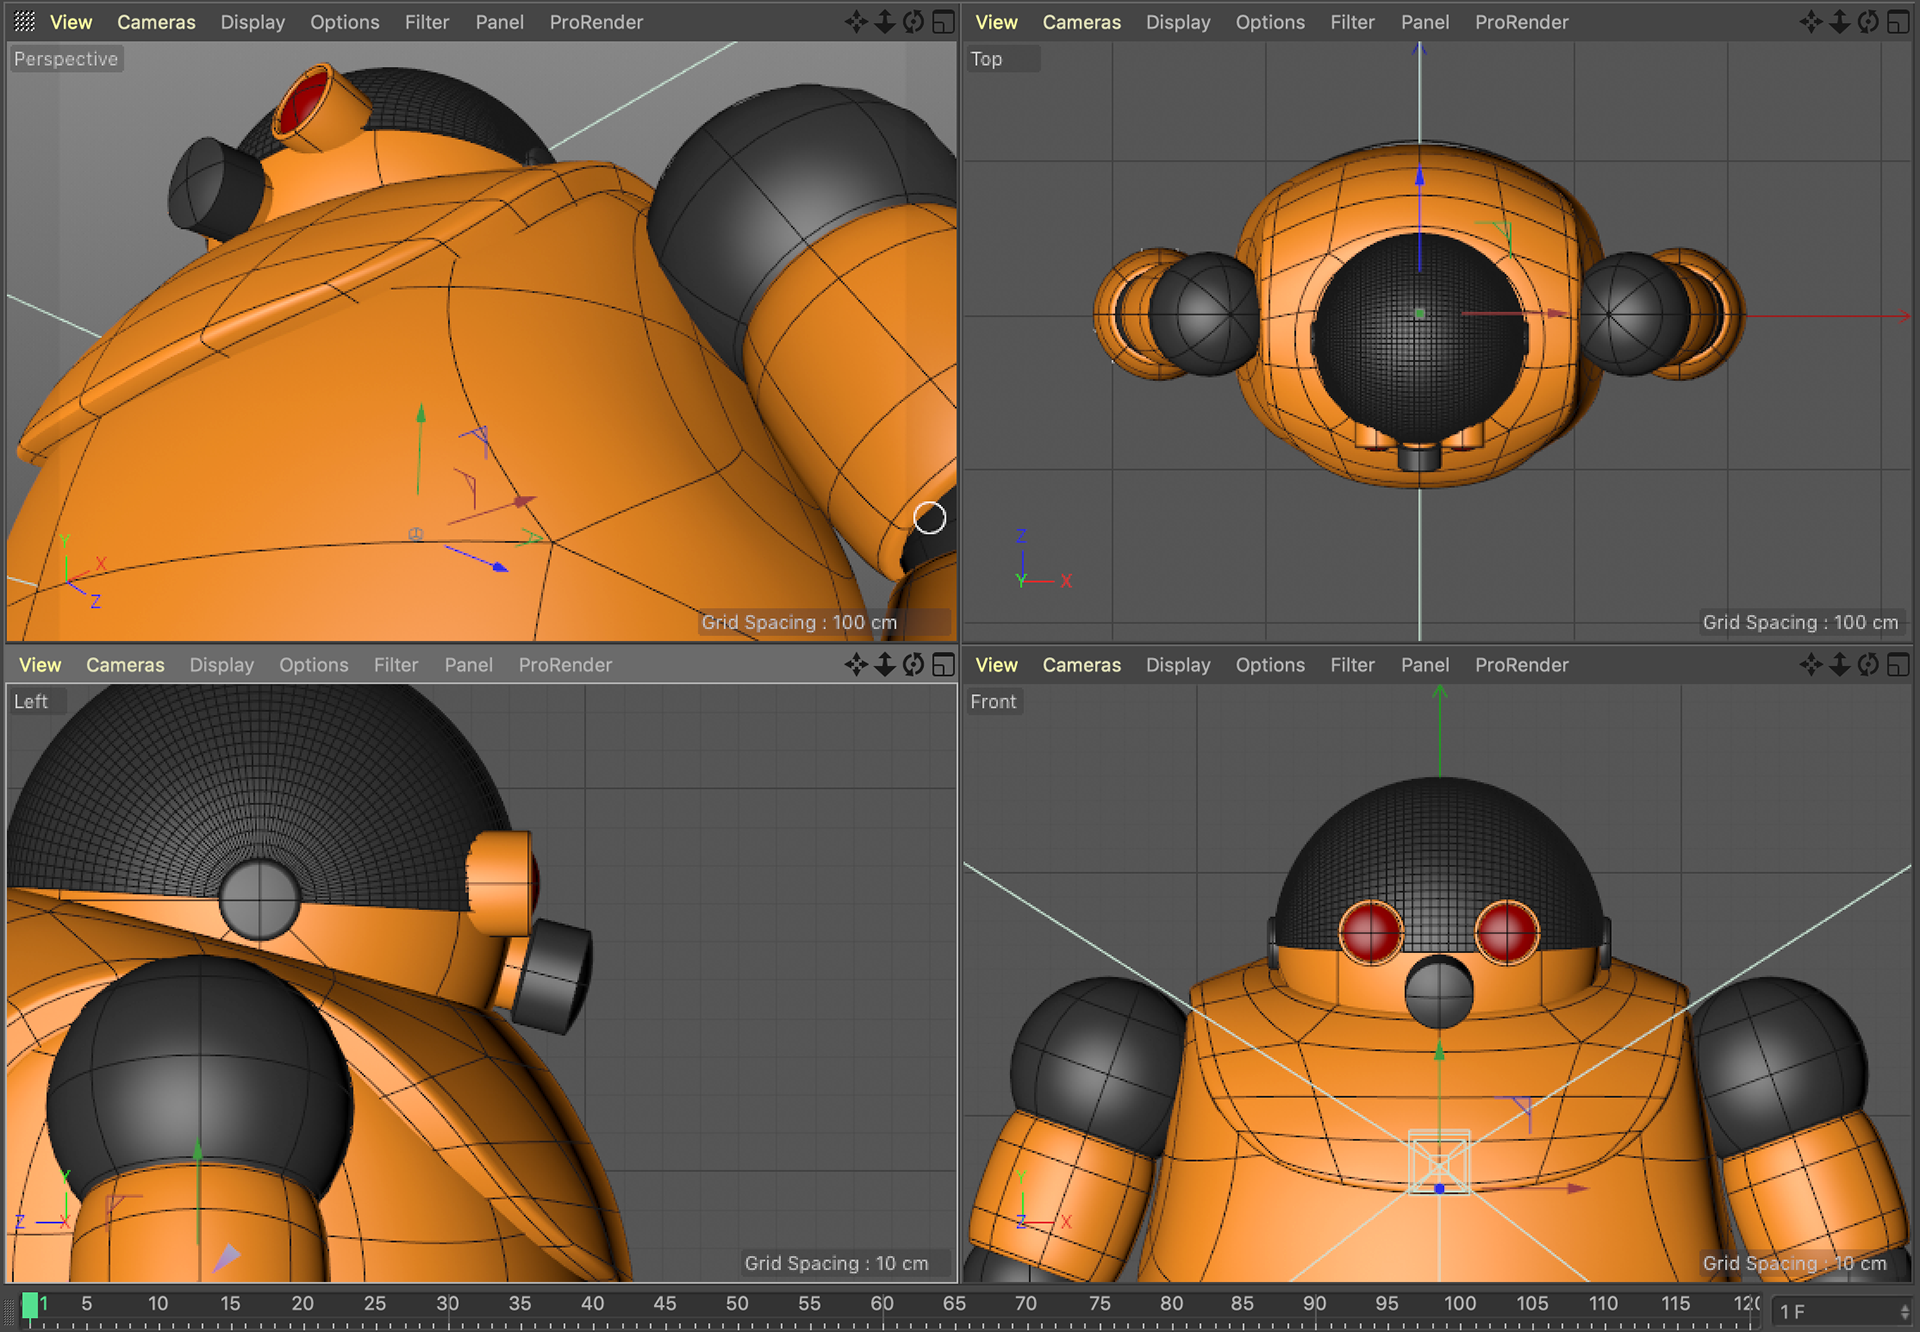Image resolution: width=1920 pixels, height=1332 pixels.
Task: Toggle the Top viewport maximize view icon
Action: [x=1898, y=22]
